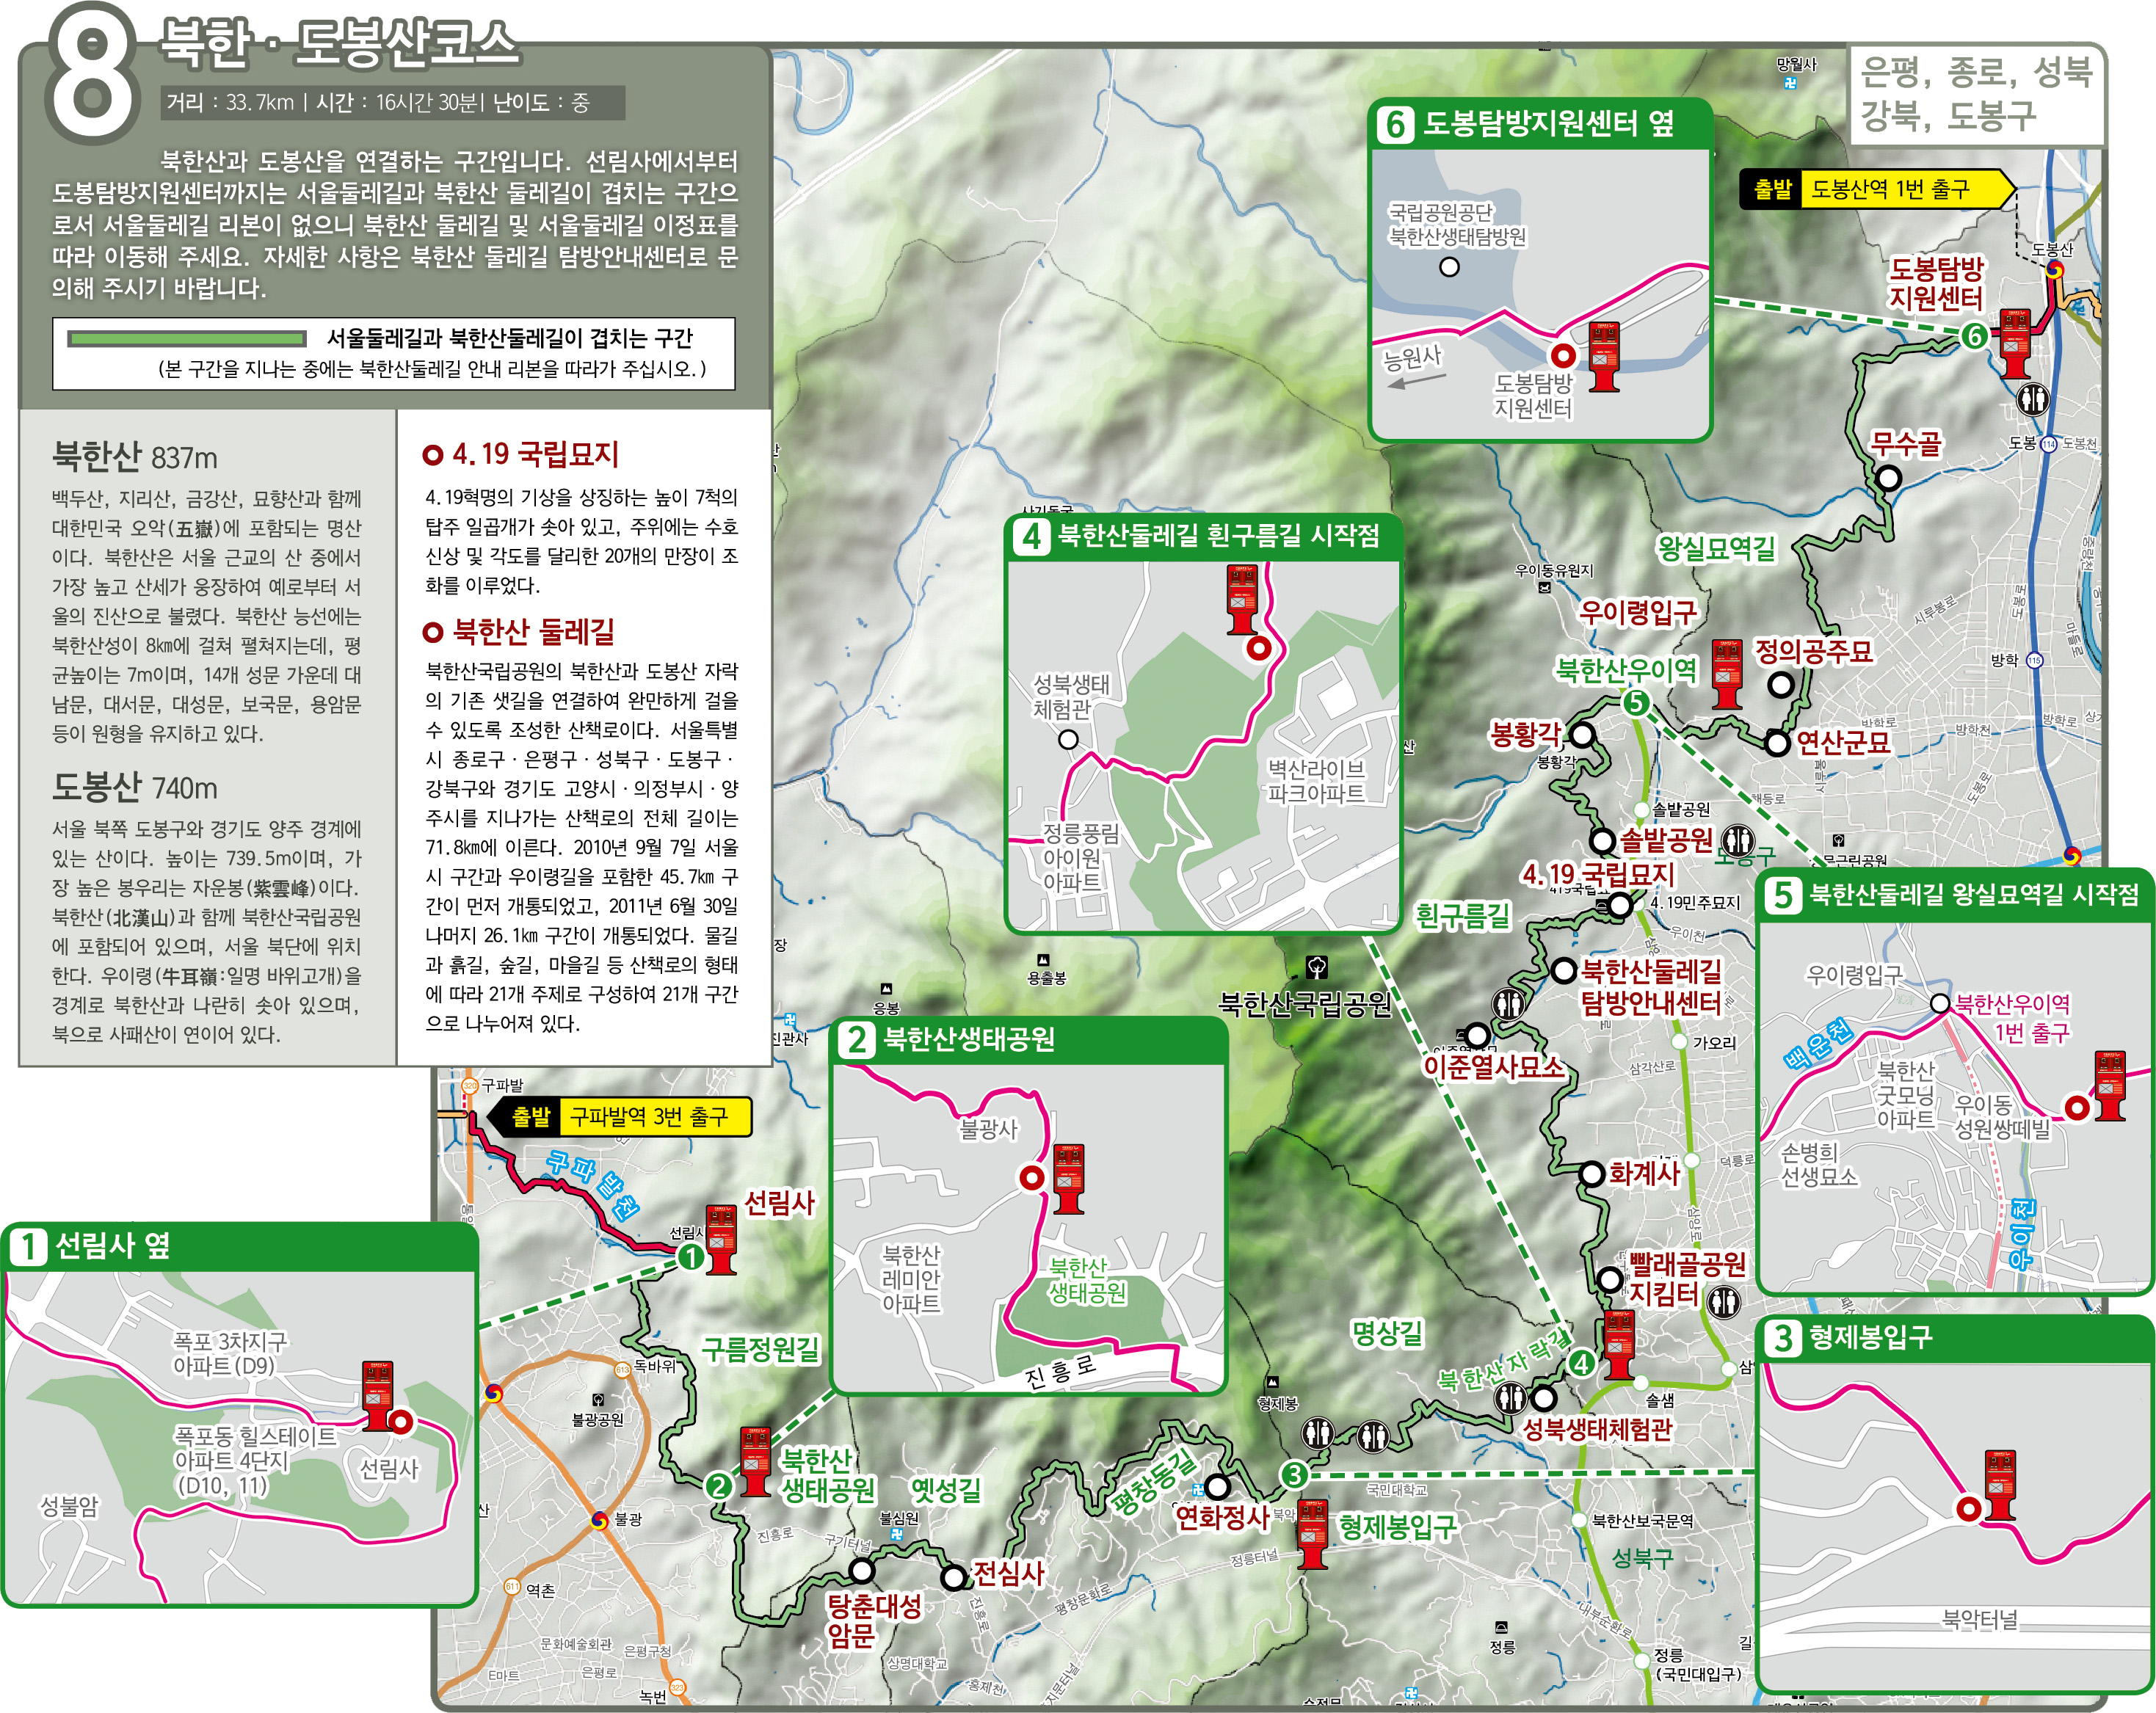Click the '구름정원길' trail label
Screen dimensions: 2156x1713
(x=760, y=1350)
